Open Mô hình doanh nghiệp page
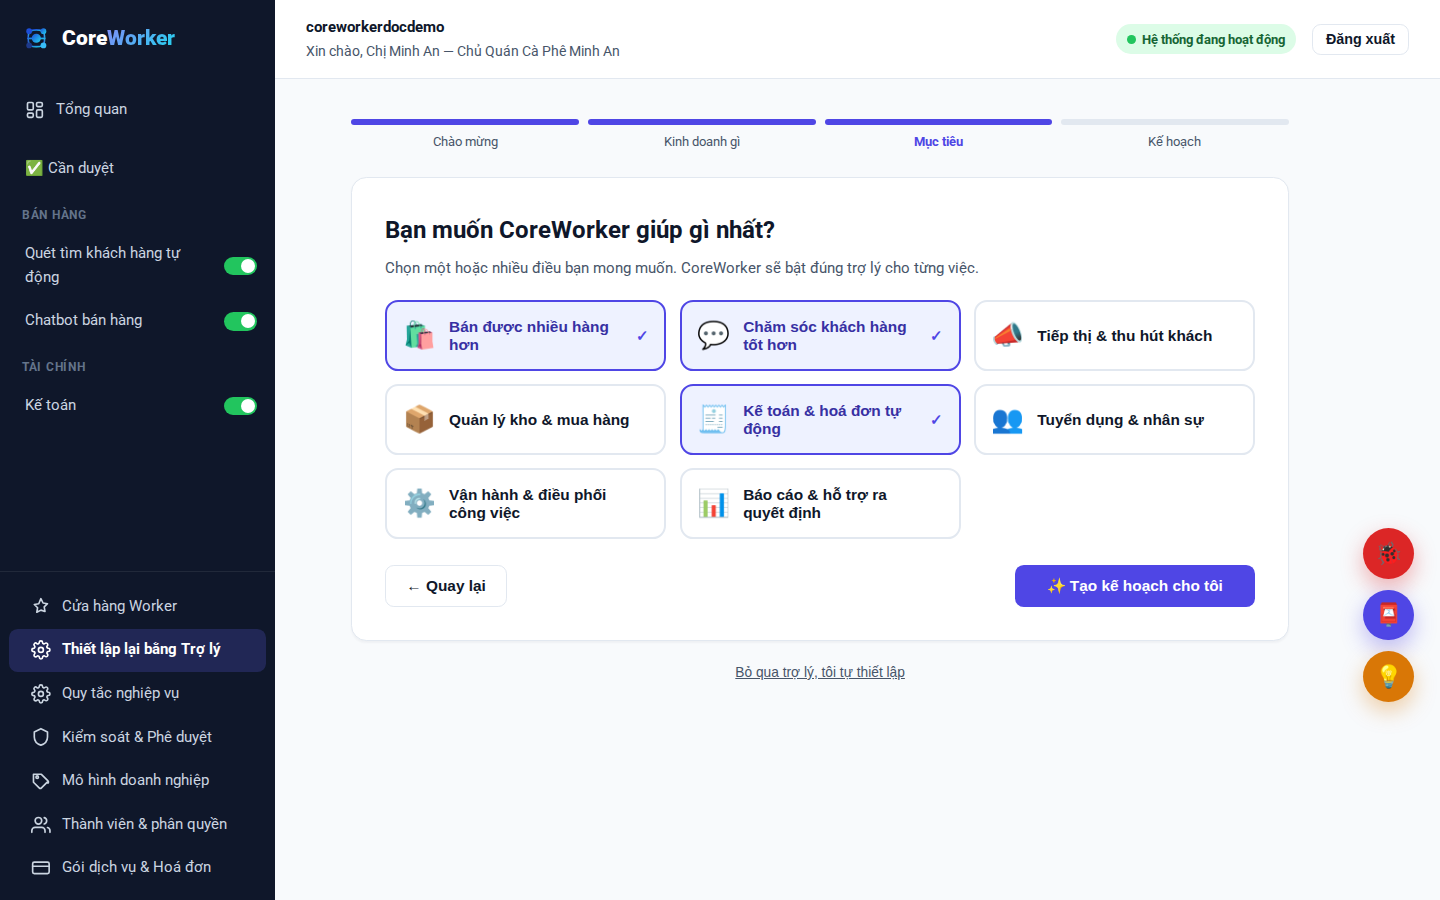1440x900 pixels. pyautogui.click(x=137, y=781)
